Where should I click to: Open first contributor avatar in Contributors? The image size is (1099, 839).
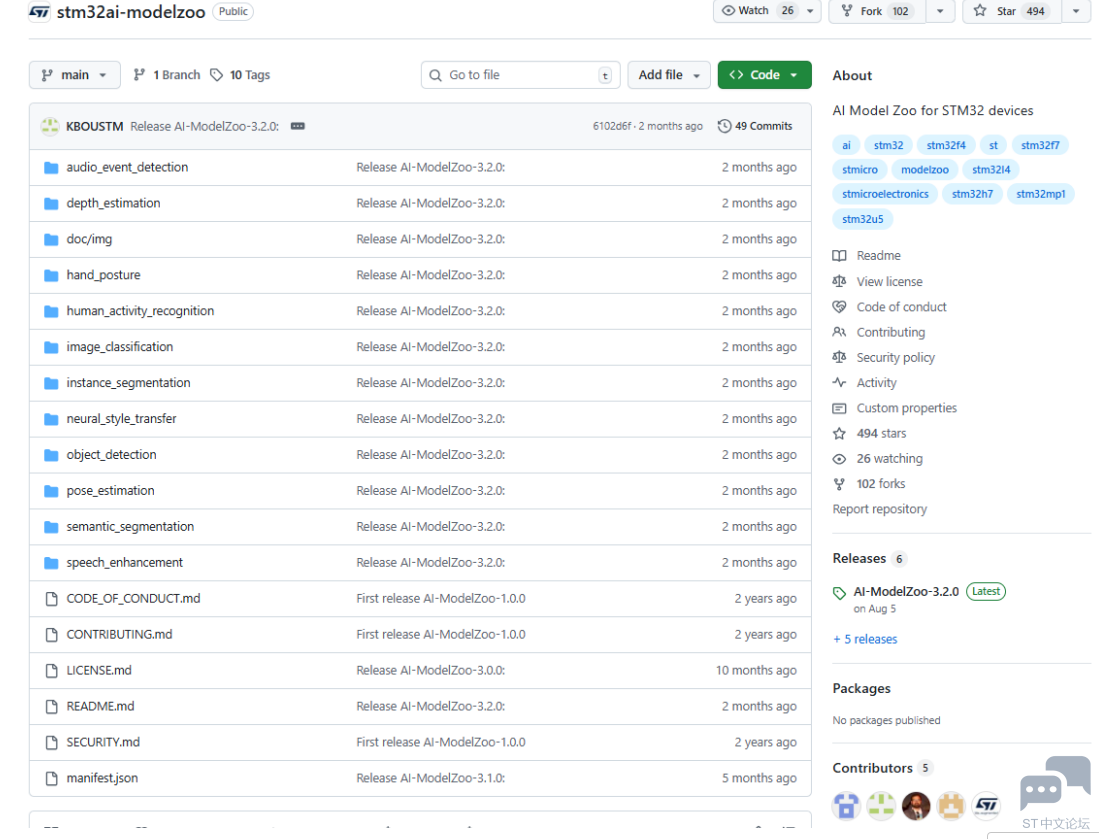846,806
